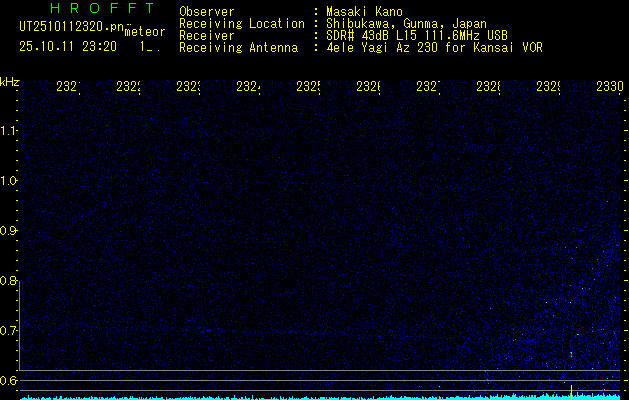The width and height of the screenshot is (629, 400).
Task: Click the 0.9 kHz frequency axis label
Action: (x=9, y=230)
